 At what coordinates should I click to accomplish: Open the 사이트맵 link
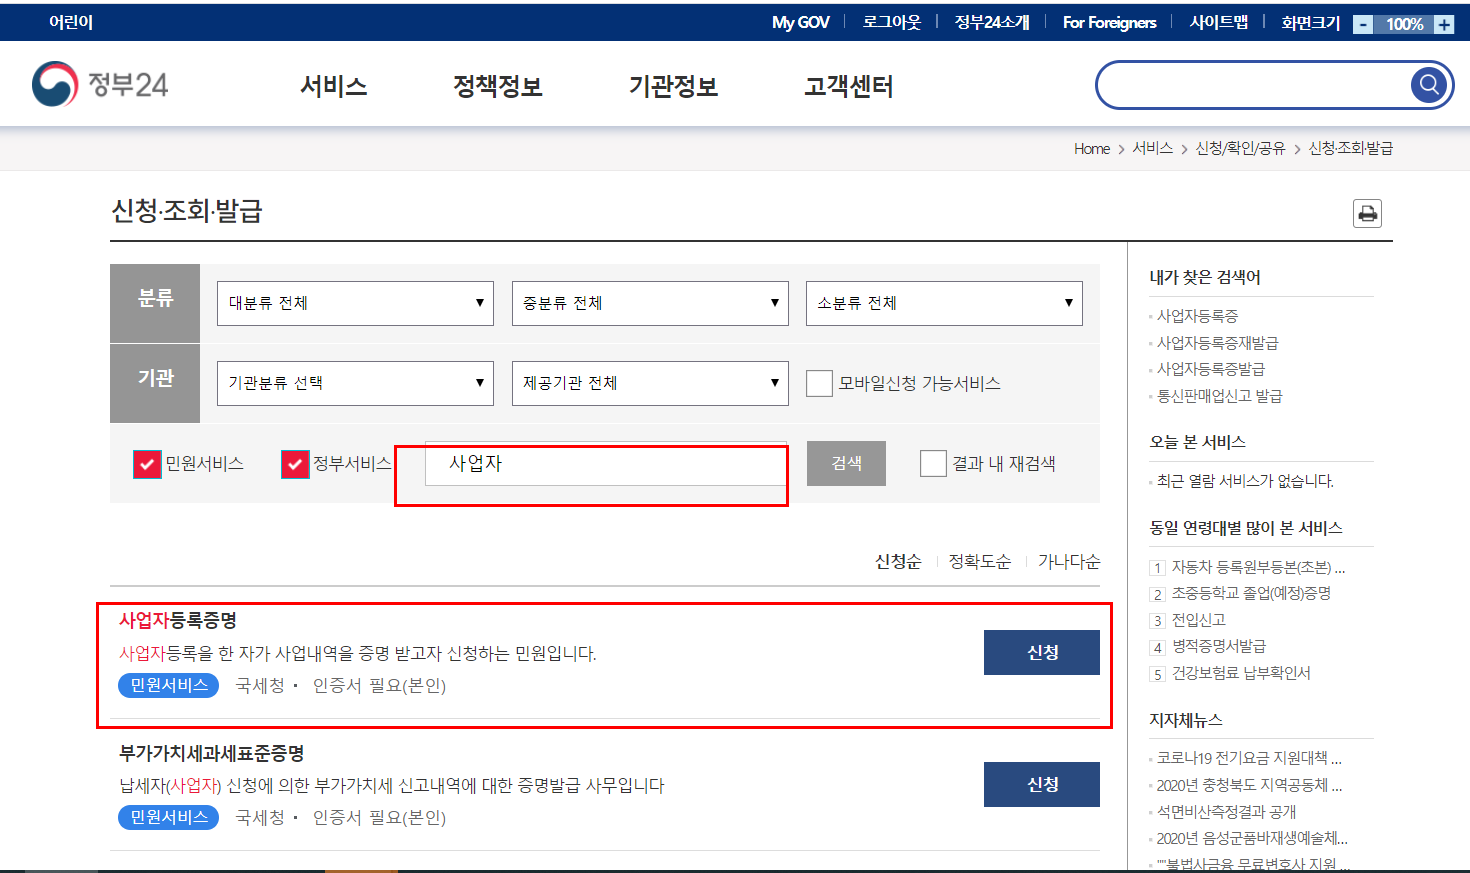[1219, 22]
